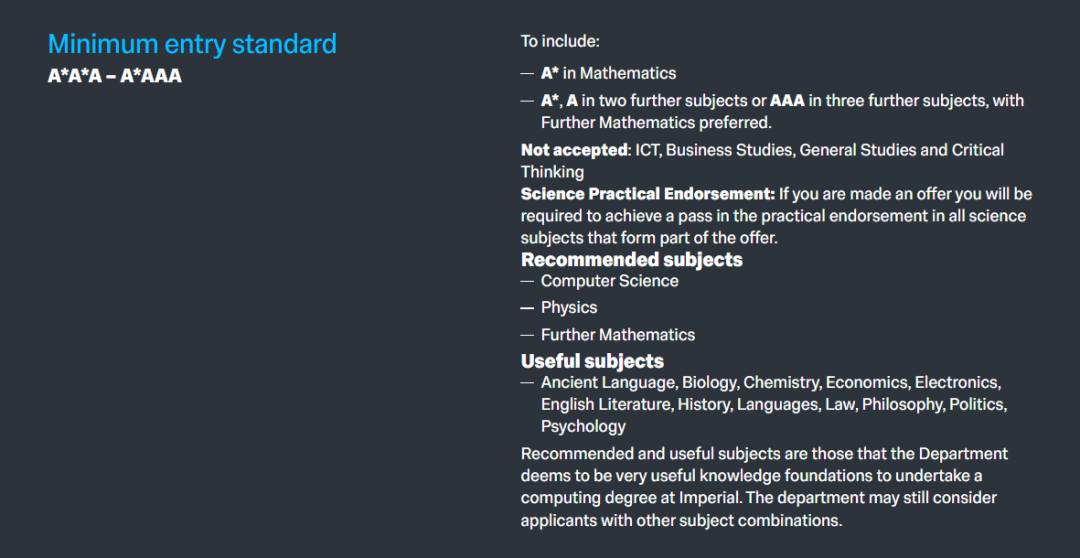Click the 'Computer Science' list item

coord(610,281)
